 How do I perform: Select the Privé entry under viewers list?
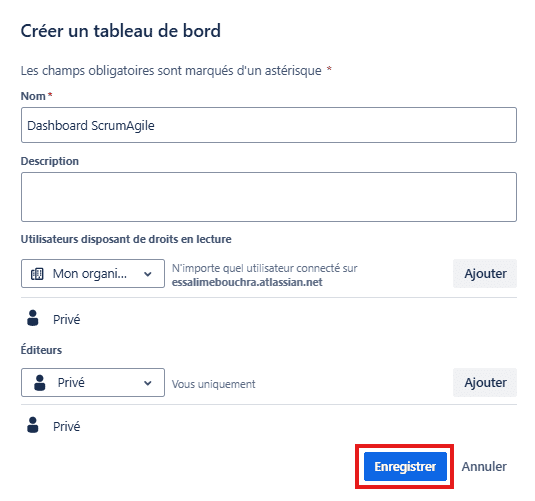point(67,320)
